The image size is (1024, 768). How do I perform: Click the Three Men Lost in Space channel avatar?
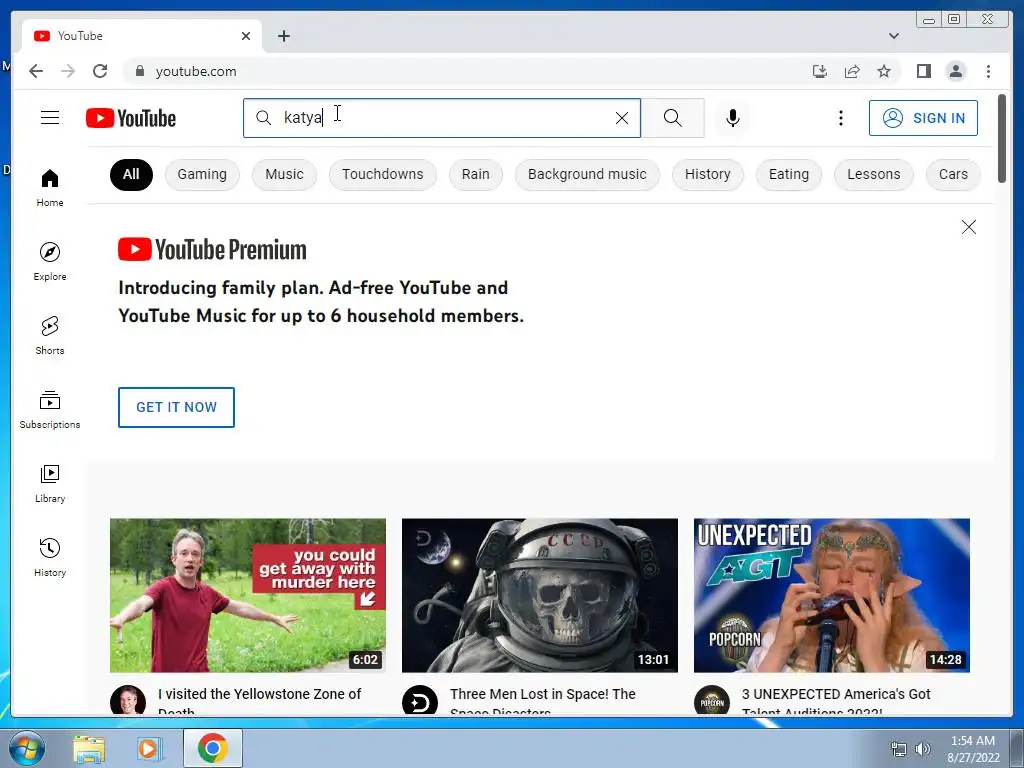tap(420, 699)
